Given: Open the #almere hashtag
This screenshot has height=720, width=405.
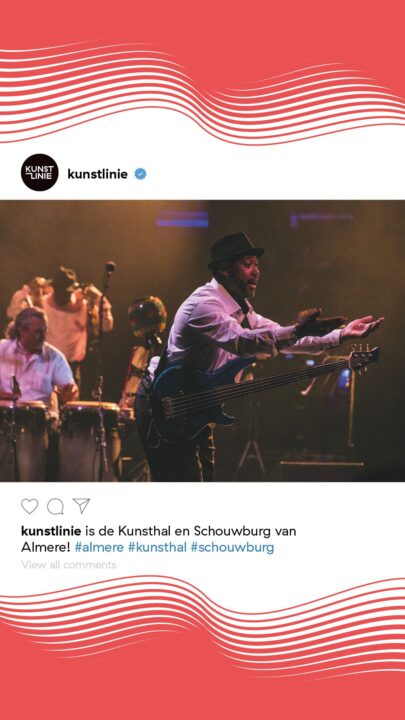Looking at the screenshot, I should pyautogui.click(x=99, y=547).
